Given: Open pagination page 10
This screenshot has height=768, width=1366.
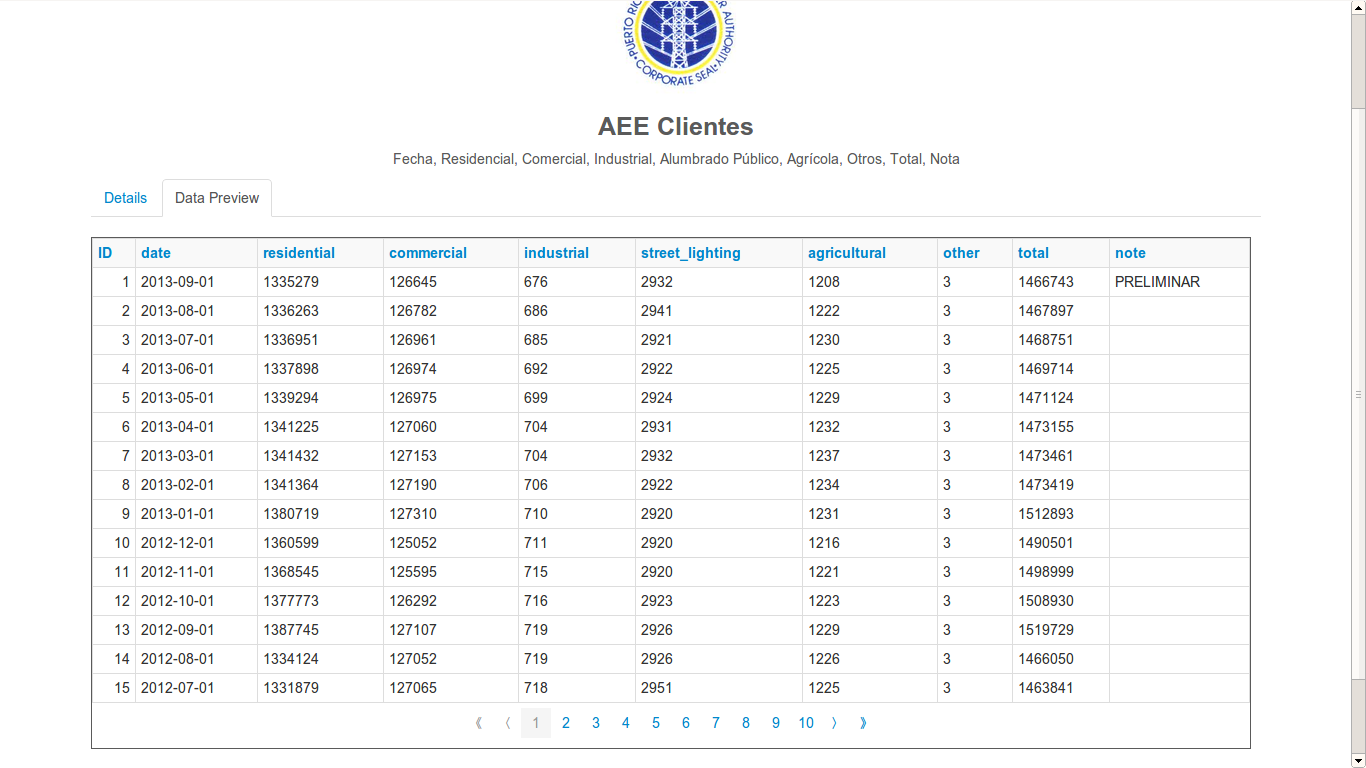Looking at the screenshot, I should click(x=806, y=723).
